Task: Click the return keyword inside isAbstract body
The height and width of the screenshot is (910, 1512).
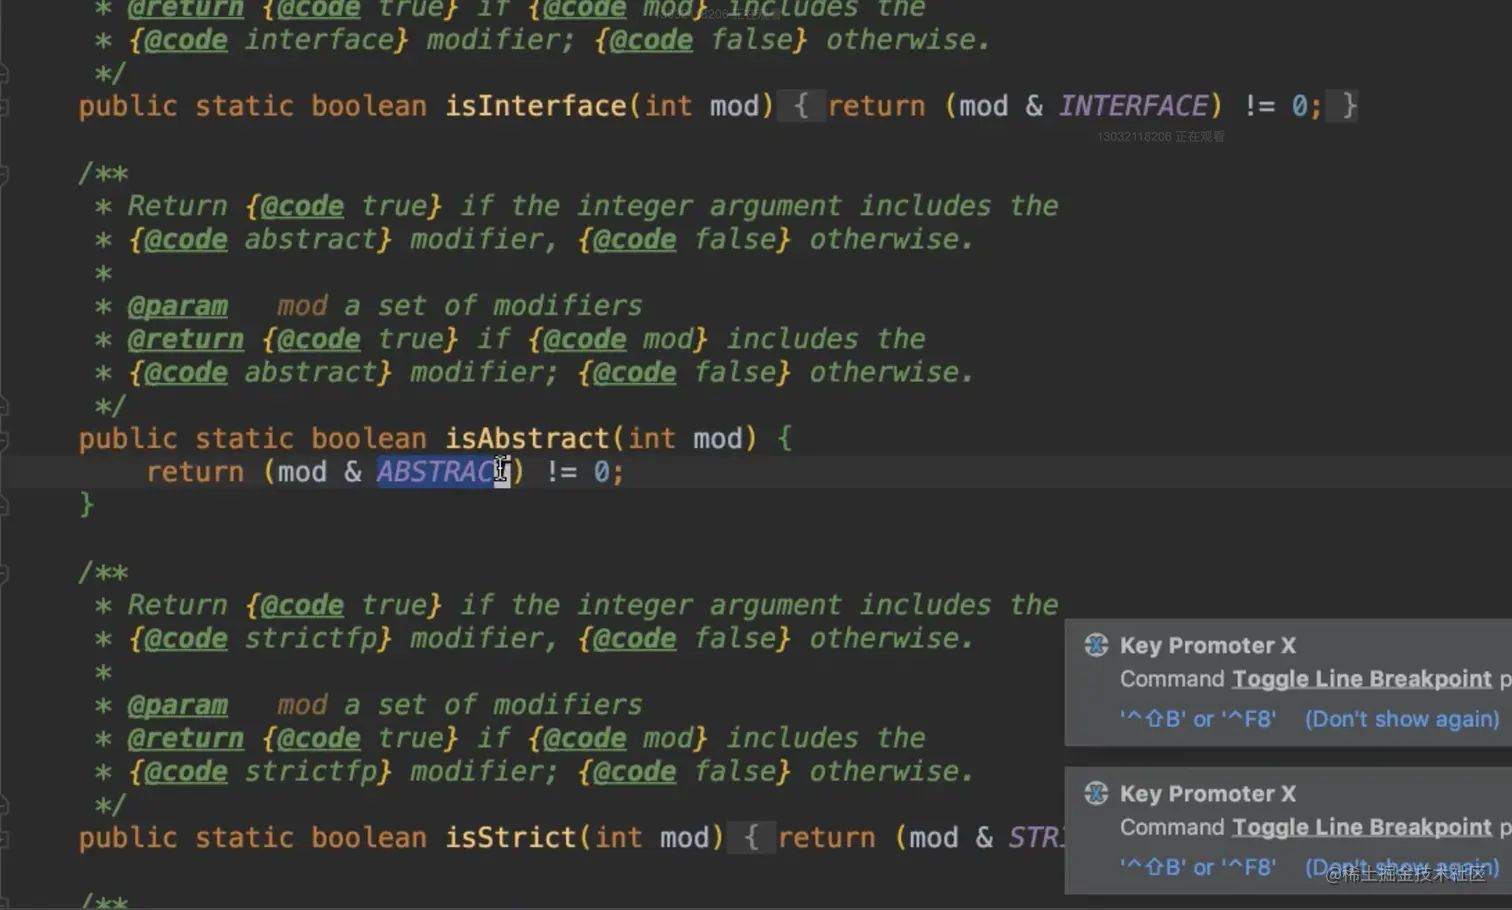Action: coord(195,472)
